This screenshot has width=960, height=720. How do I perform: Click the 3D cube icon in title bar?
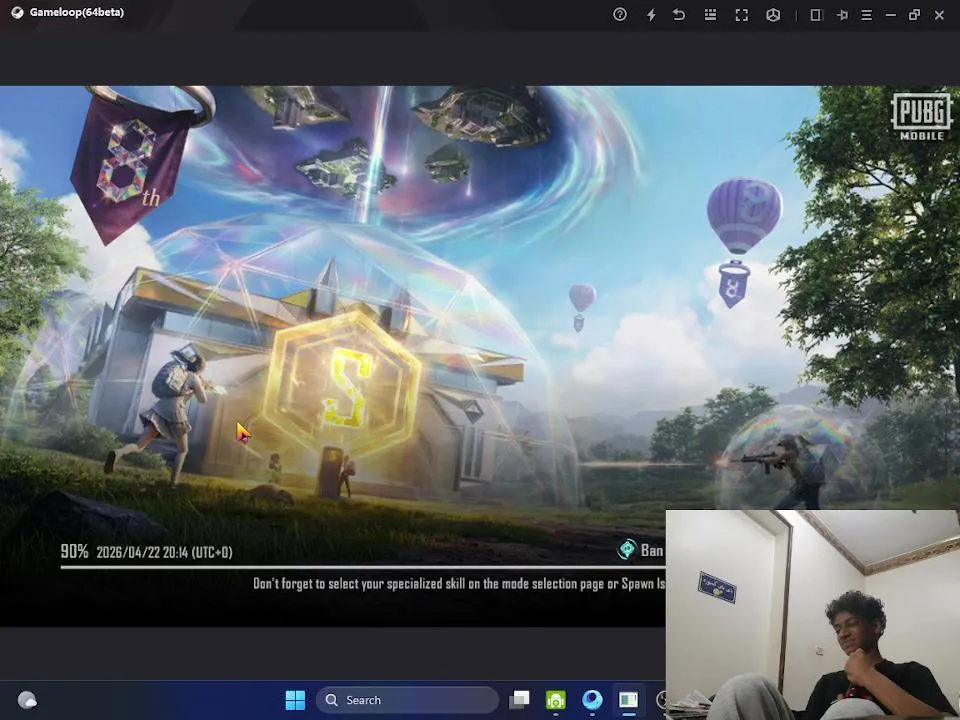[x=773, y=15]
